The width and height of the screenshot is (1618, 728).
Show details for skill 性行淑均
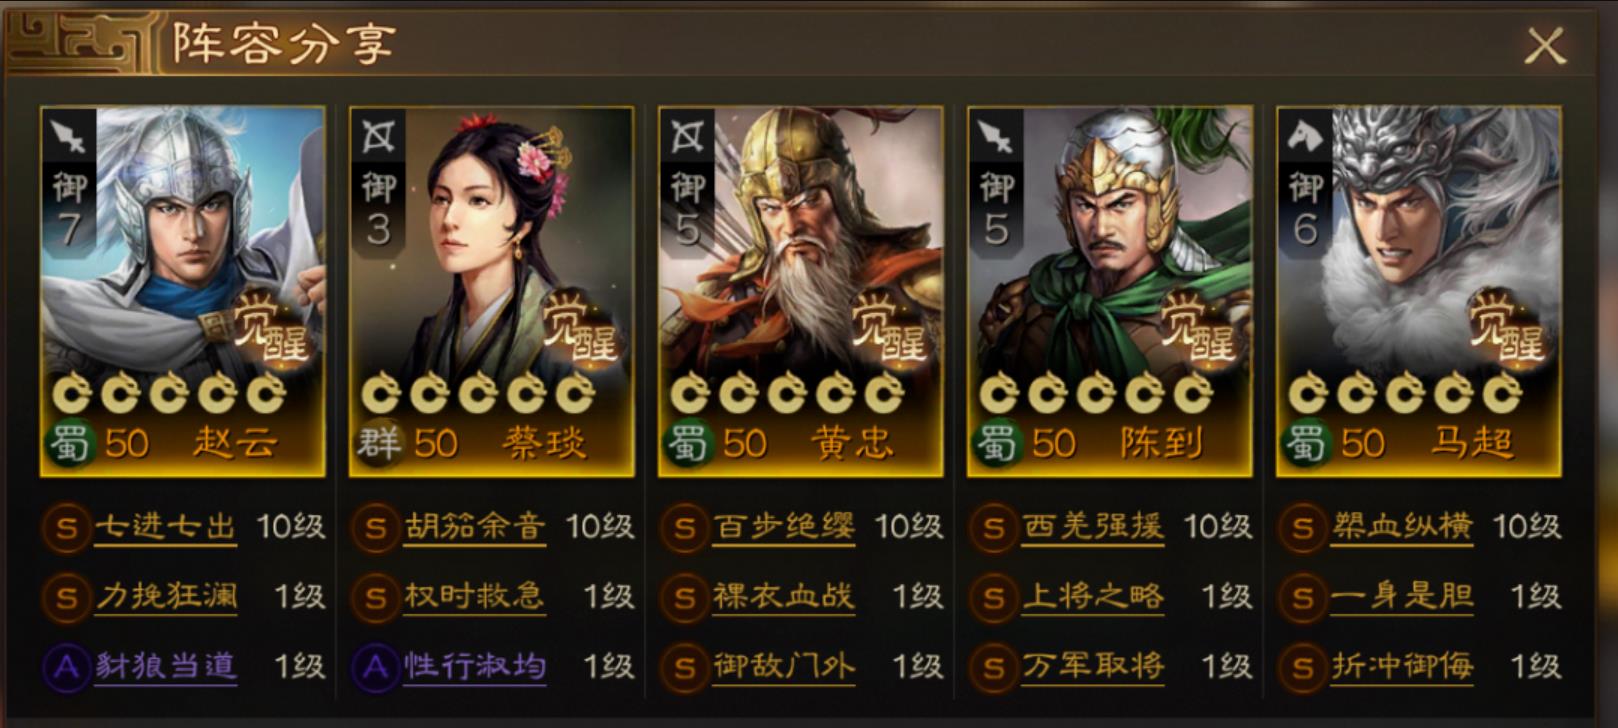point(475,667)
